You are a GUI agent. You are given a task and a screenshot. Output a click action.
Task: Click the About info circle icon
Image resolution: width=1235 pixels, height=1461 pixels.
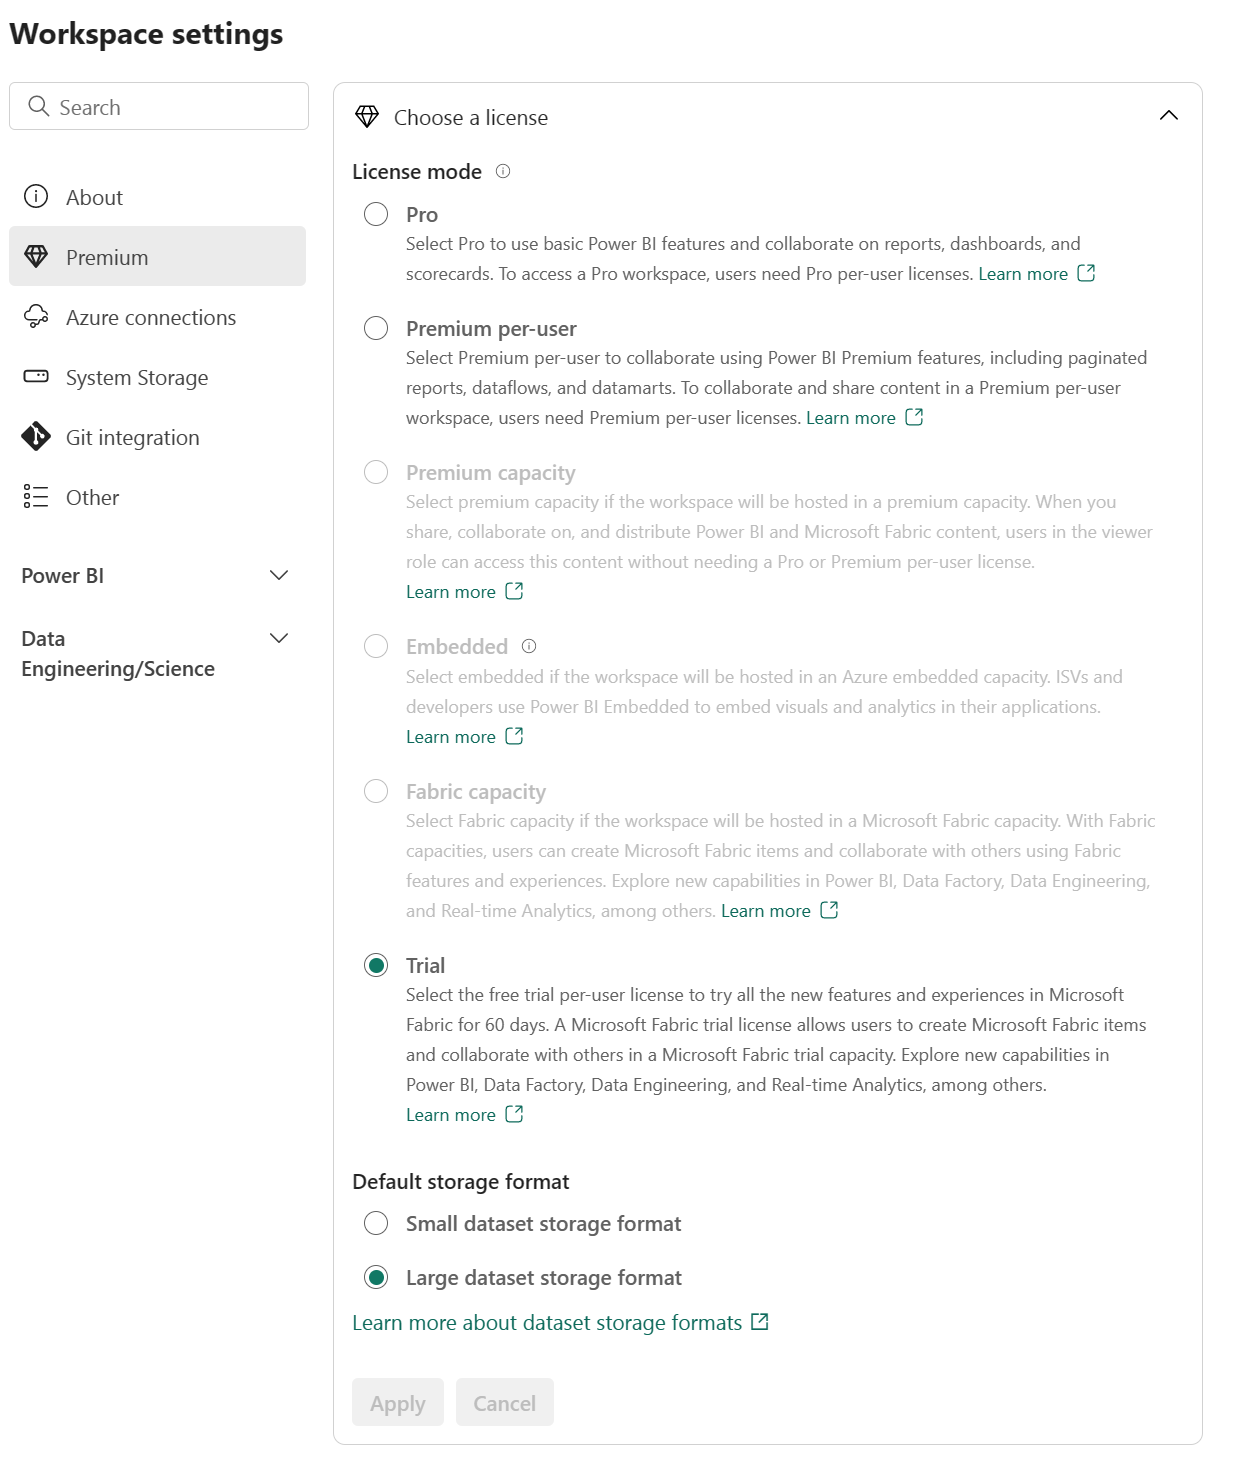point(36,196)
